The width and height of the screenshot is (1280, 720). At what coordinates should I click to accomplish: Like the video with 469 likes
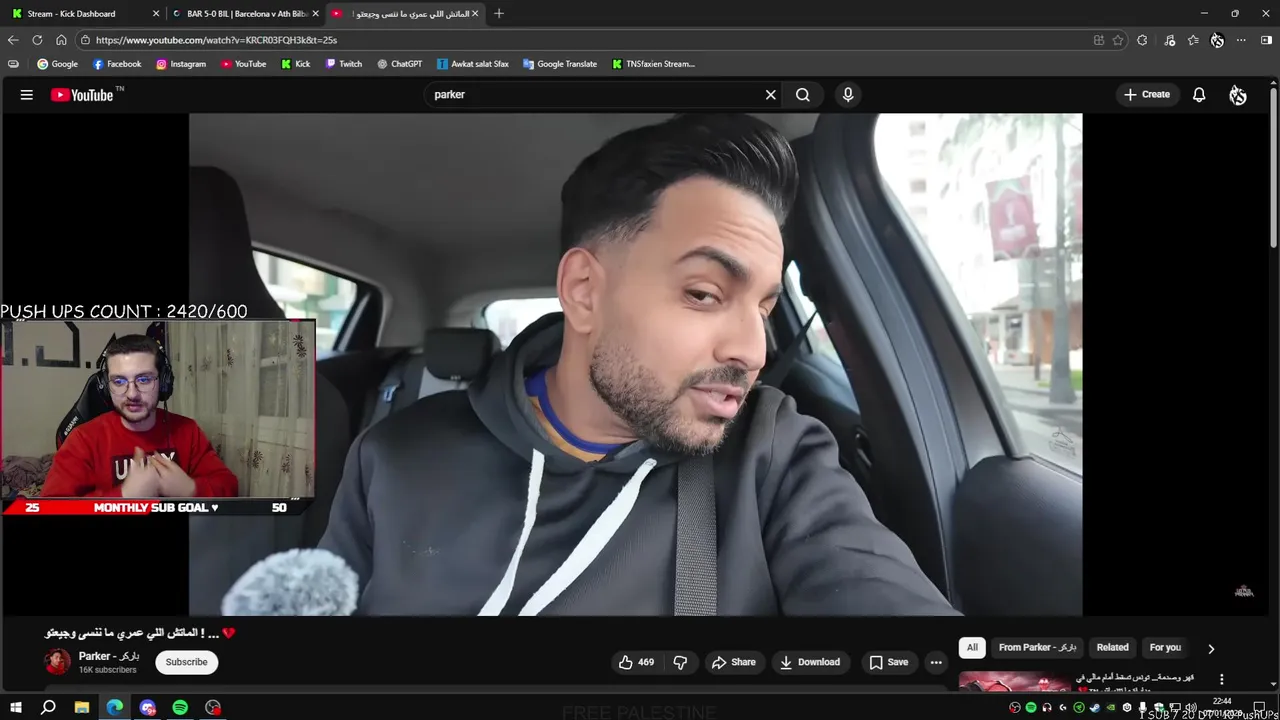pyautogui.click(x=636, y=662)
